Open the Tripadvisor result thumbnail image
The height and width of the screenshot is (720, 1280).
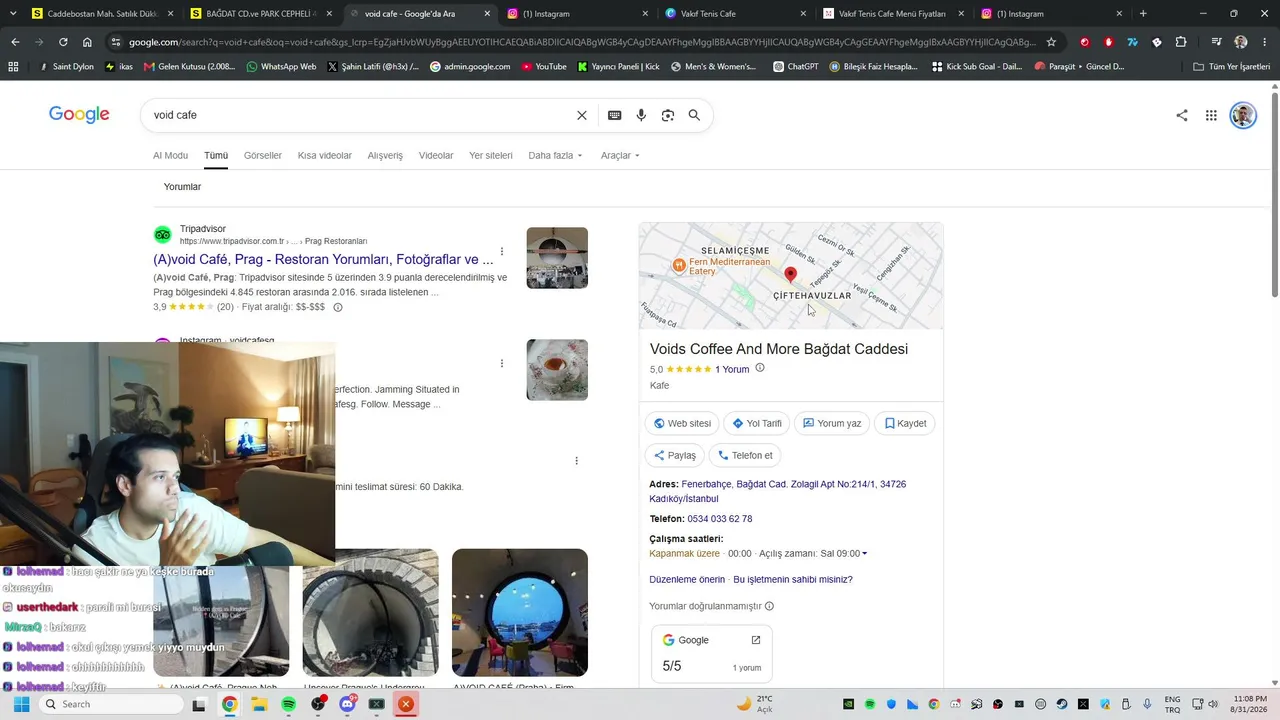click(557, 258)
